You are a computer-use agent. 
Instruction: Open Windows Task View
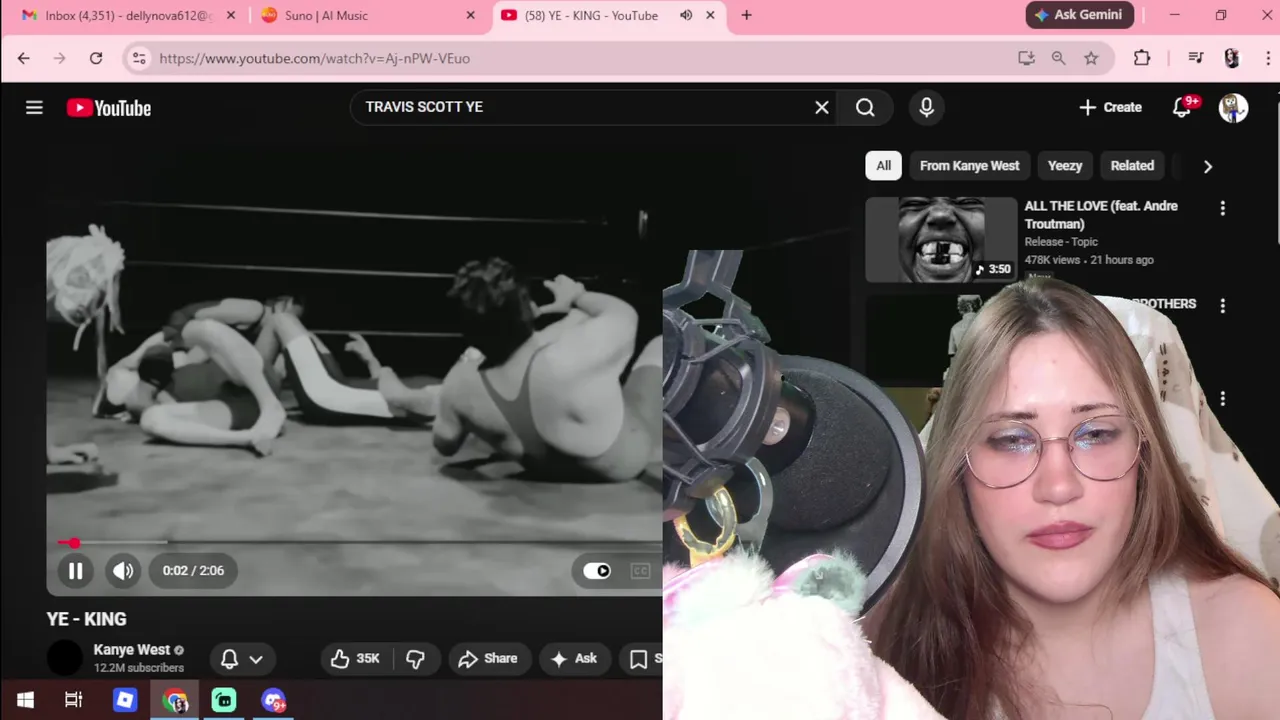pos(74,700)
